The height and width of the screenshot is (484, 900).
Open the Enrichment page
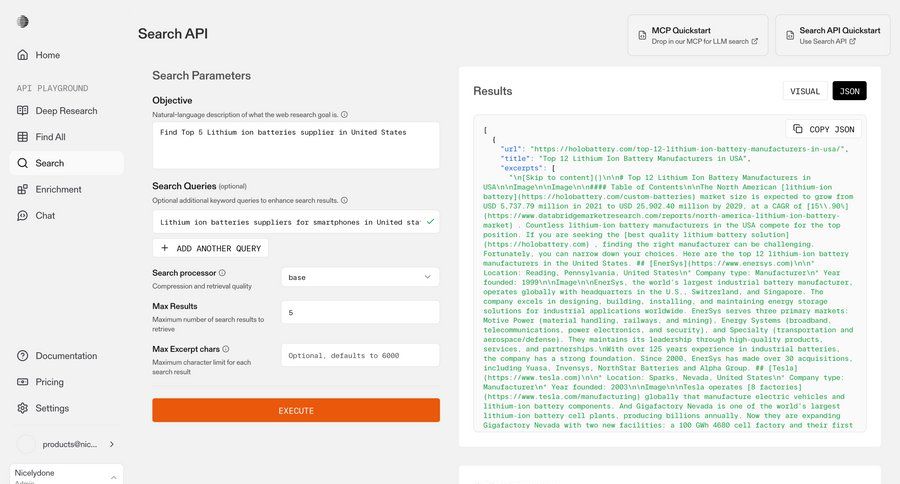(x=58, y=189)
